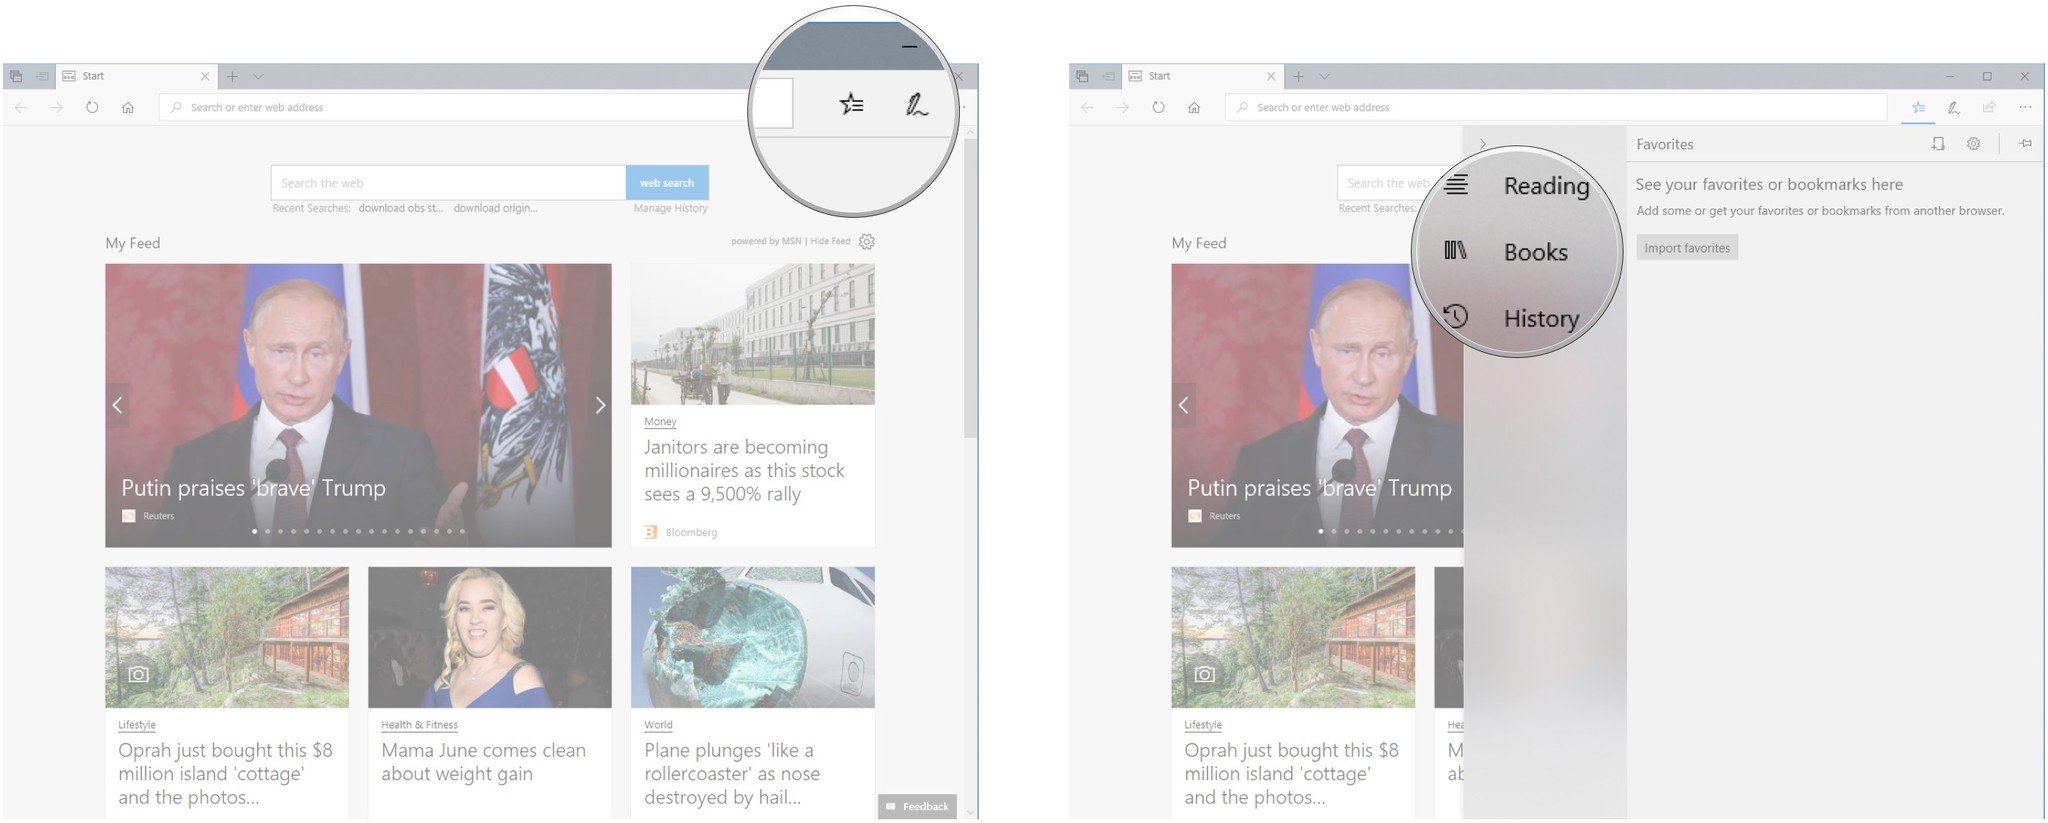Viewport: 2048px width, 823px height.
Task: Pin the Favorites pane open
Action: tap(2025, 144)
